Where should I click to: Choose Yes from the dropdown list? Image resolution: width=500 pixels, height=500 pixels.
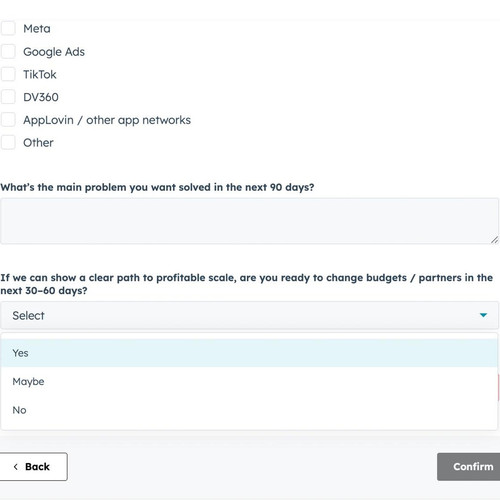(249, 353)
